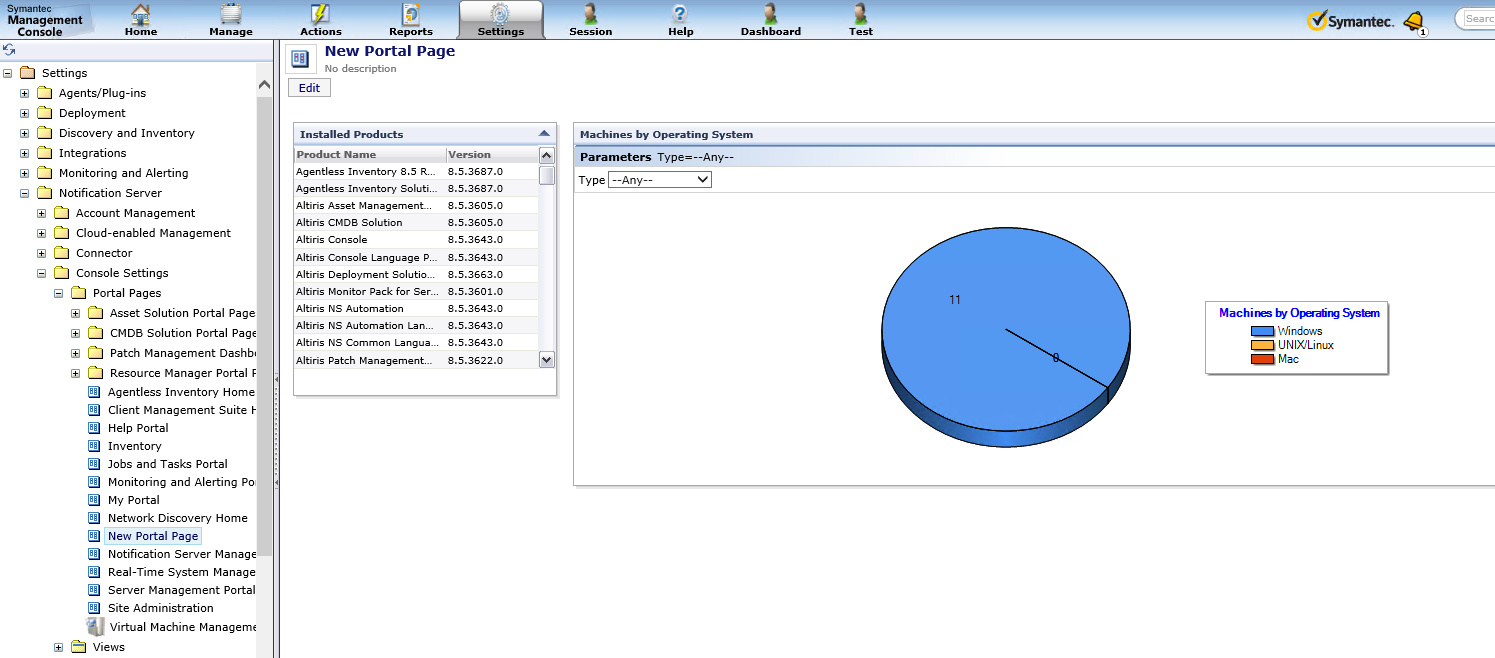Viewport: 1495px width, 658px height.
Task: Click the Virtual Machine Management server icon
Action: [95, 627]
